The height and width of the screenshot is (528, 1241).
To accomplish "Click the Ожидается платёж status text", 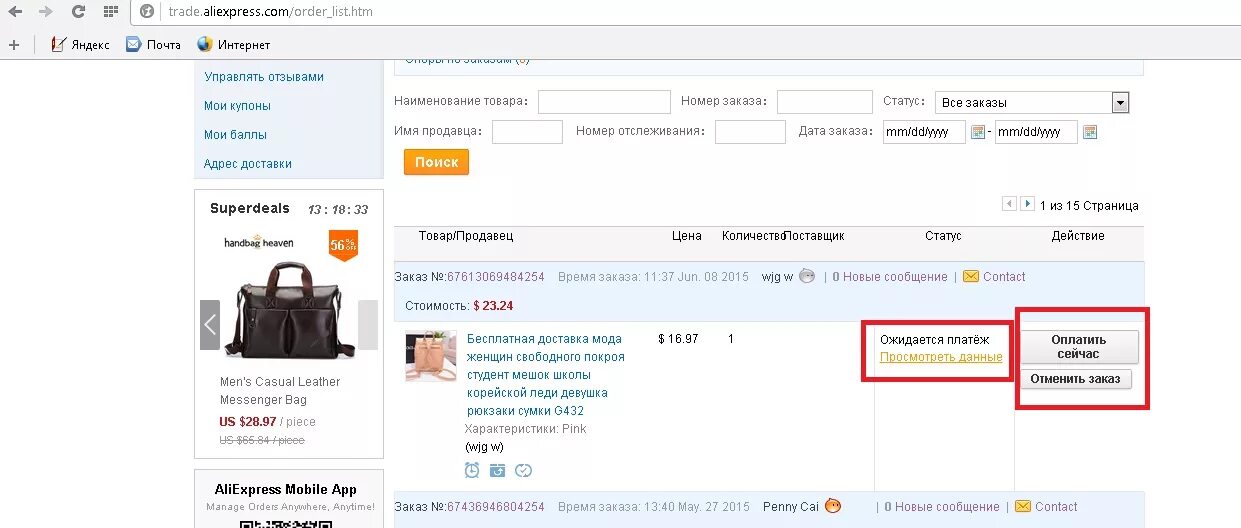I will click(934, 340).
